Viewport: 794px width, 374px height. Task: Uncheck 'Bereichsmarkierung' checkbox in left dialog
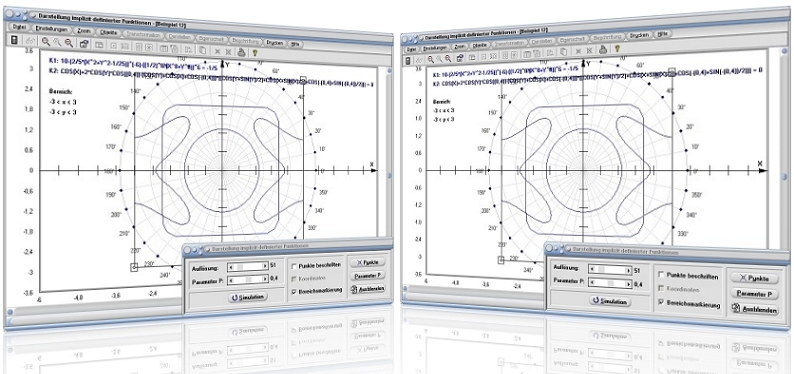click(294, 292)
